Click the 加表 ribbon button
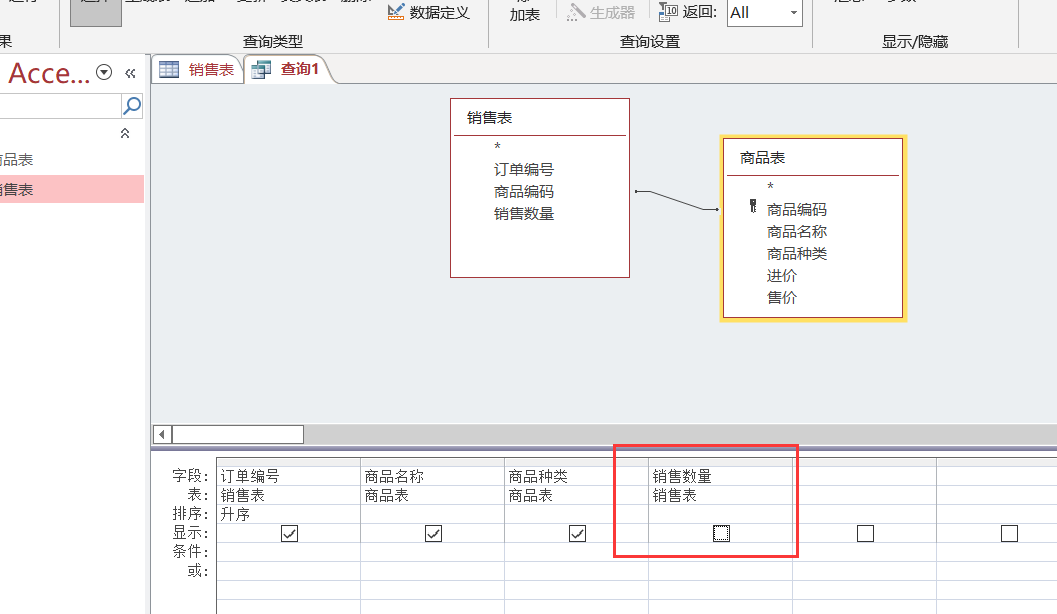 pyautogui.click(x=524, y=11)
